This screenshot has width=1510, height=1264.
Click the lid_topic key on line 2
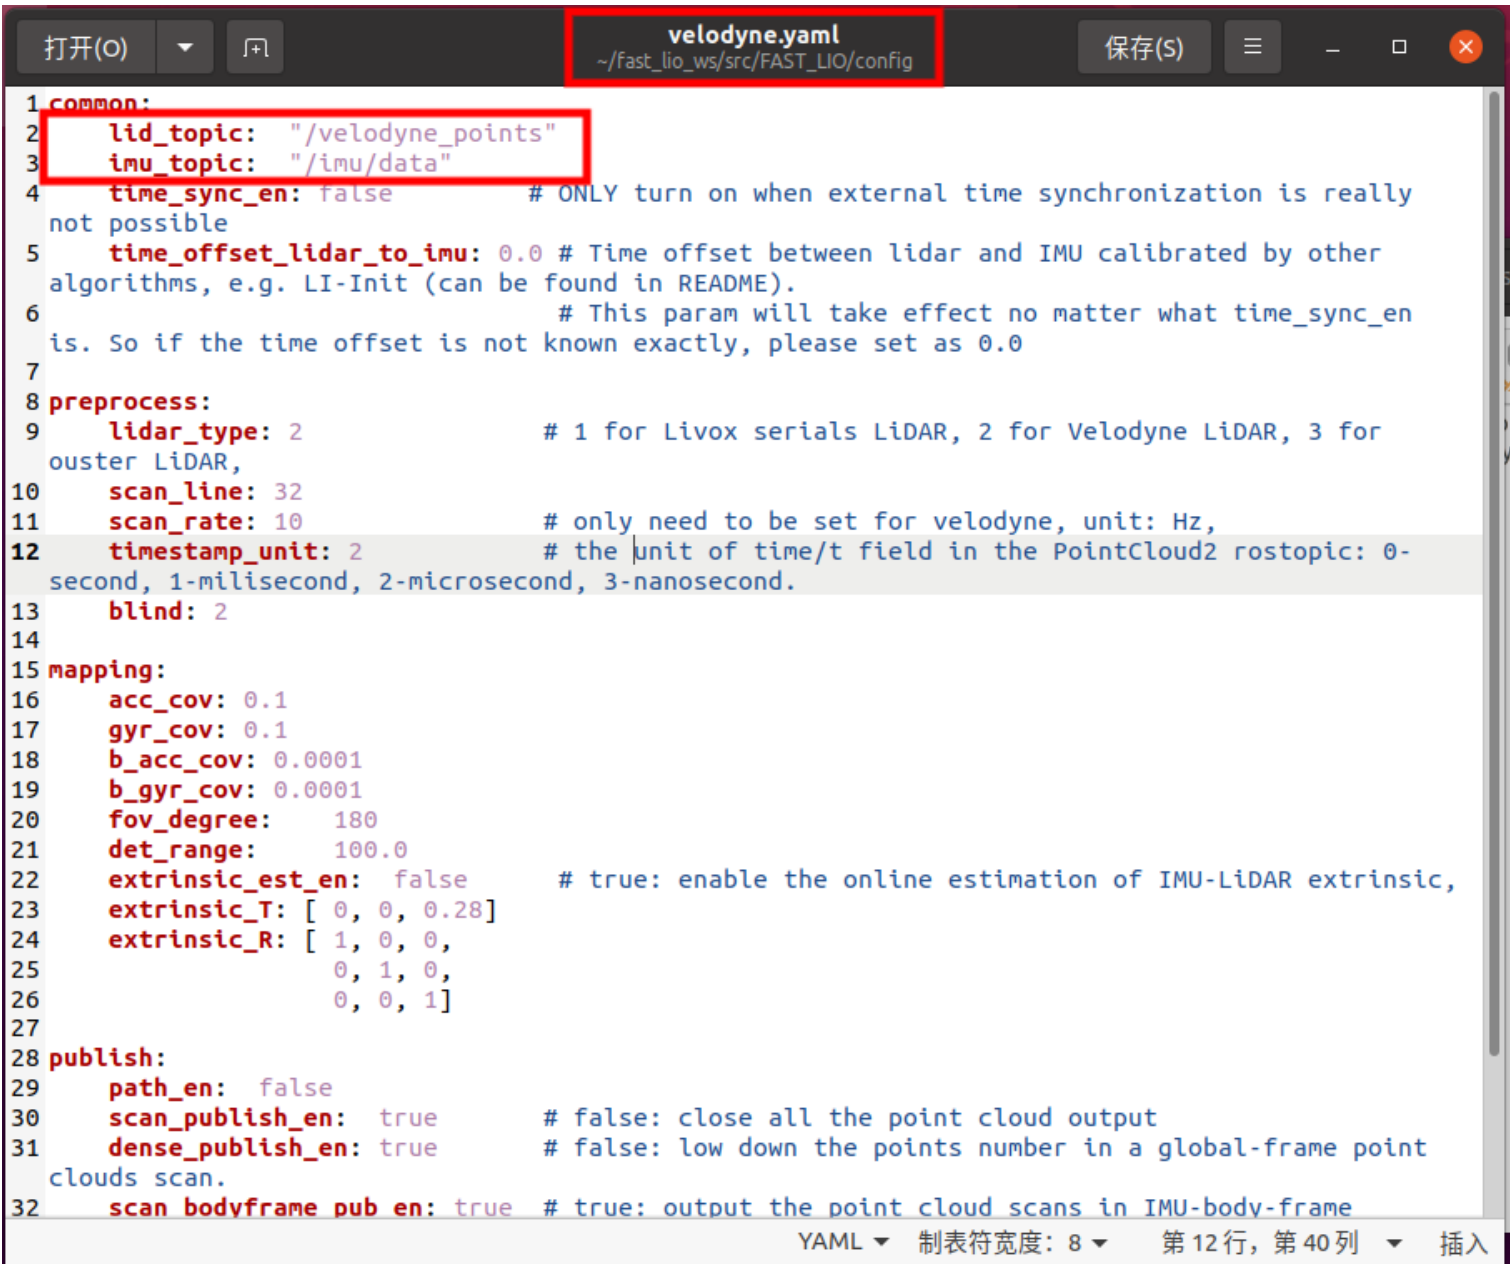[x=182, y=133]
